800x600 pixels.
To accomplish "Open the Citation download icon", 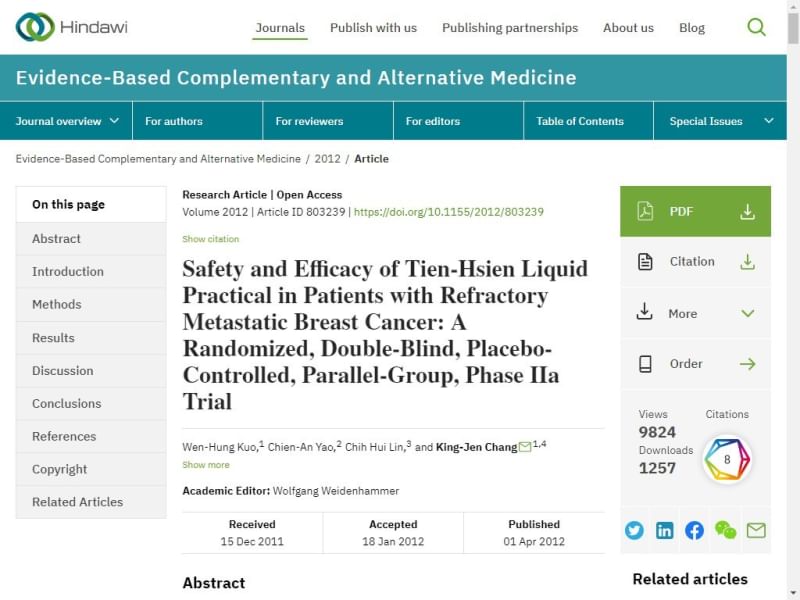I will (x=747, y=262).
